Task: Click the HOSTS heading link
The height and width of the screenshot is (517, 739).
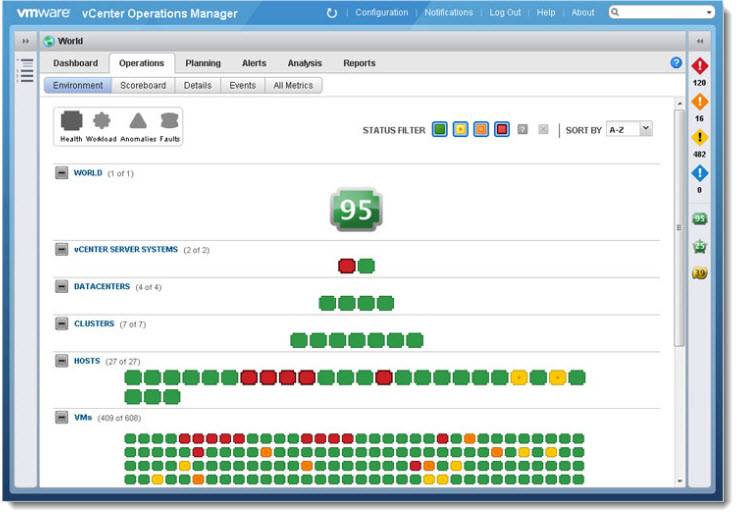Action: pos(87,361)
